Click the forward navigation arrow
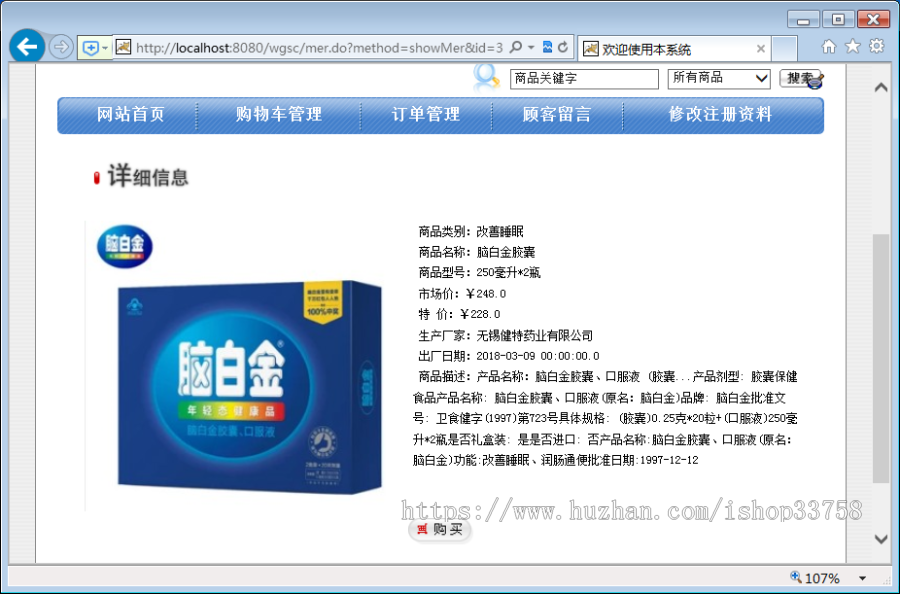Screen dimensions: 900x594 (60, 46)
